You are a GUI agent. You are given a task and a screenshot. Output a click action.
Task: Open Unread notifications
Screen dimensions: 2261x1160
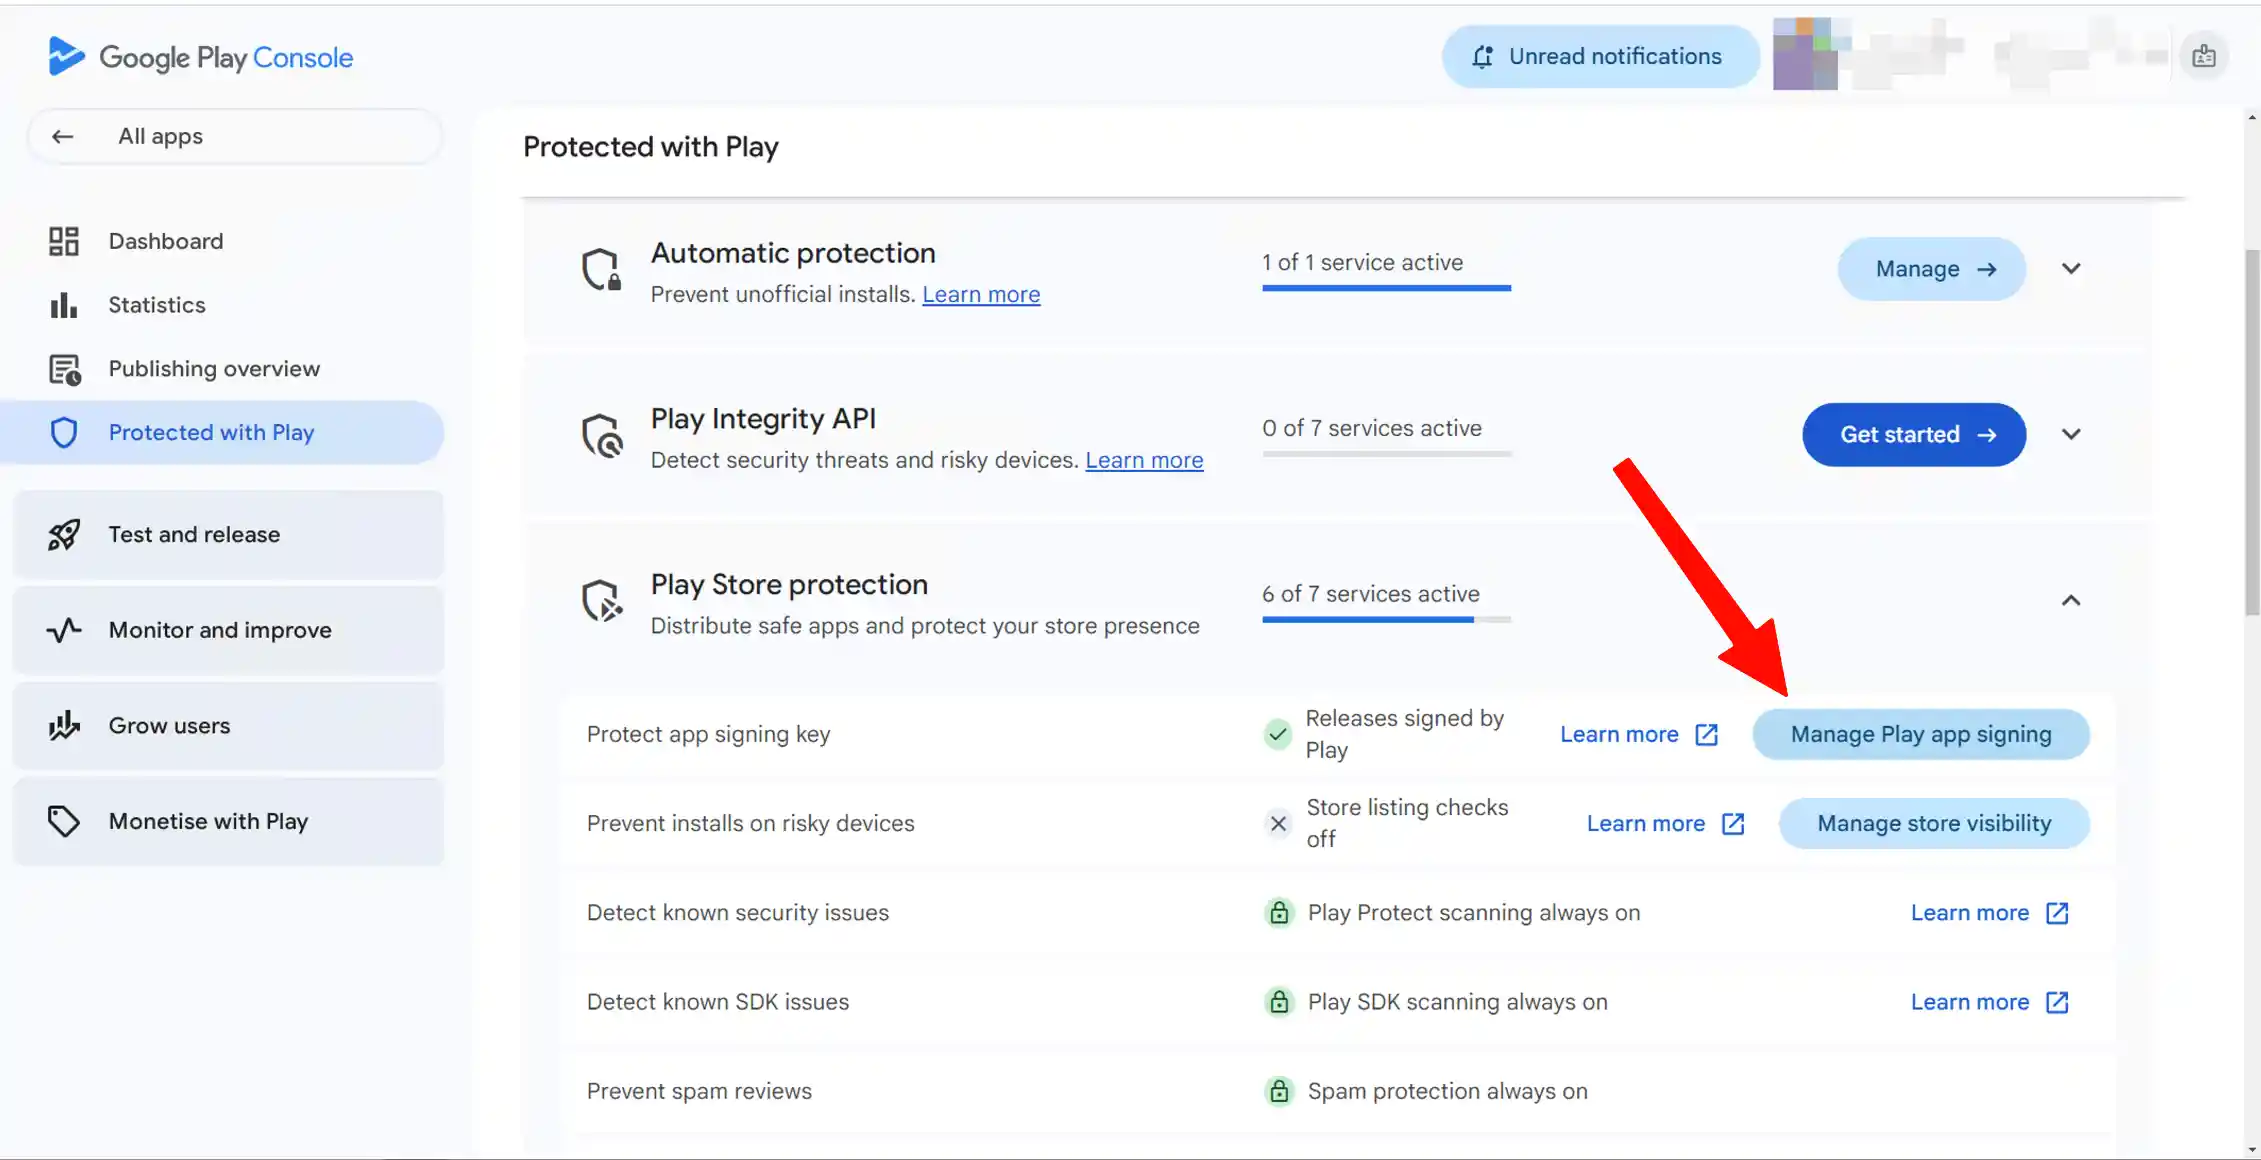tap(1600, 57)
